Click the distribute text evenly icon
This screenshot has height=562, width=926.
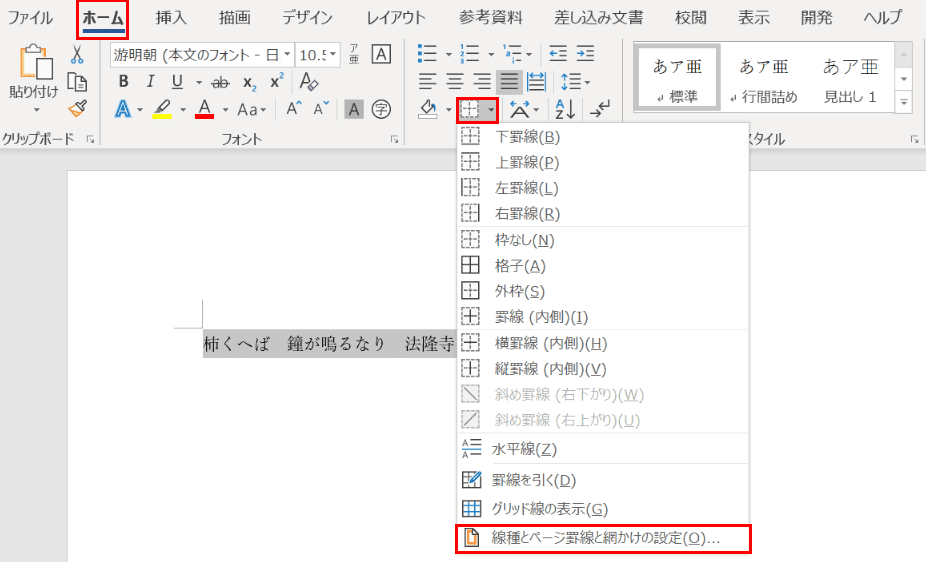pyautogui.click(x=536, y=81)
